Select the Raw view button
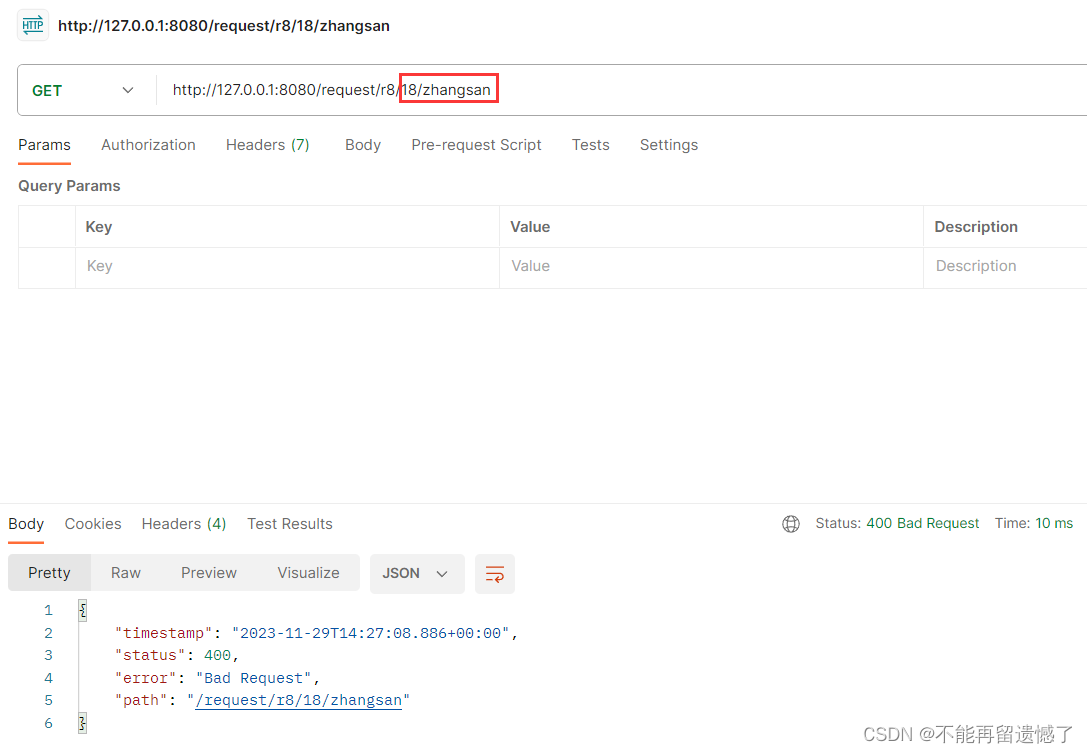The width and height of the screenshot is (1087, 753). (125, 573)
